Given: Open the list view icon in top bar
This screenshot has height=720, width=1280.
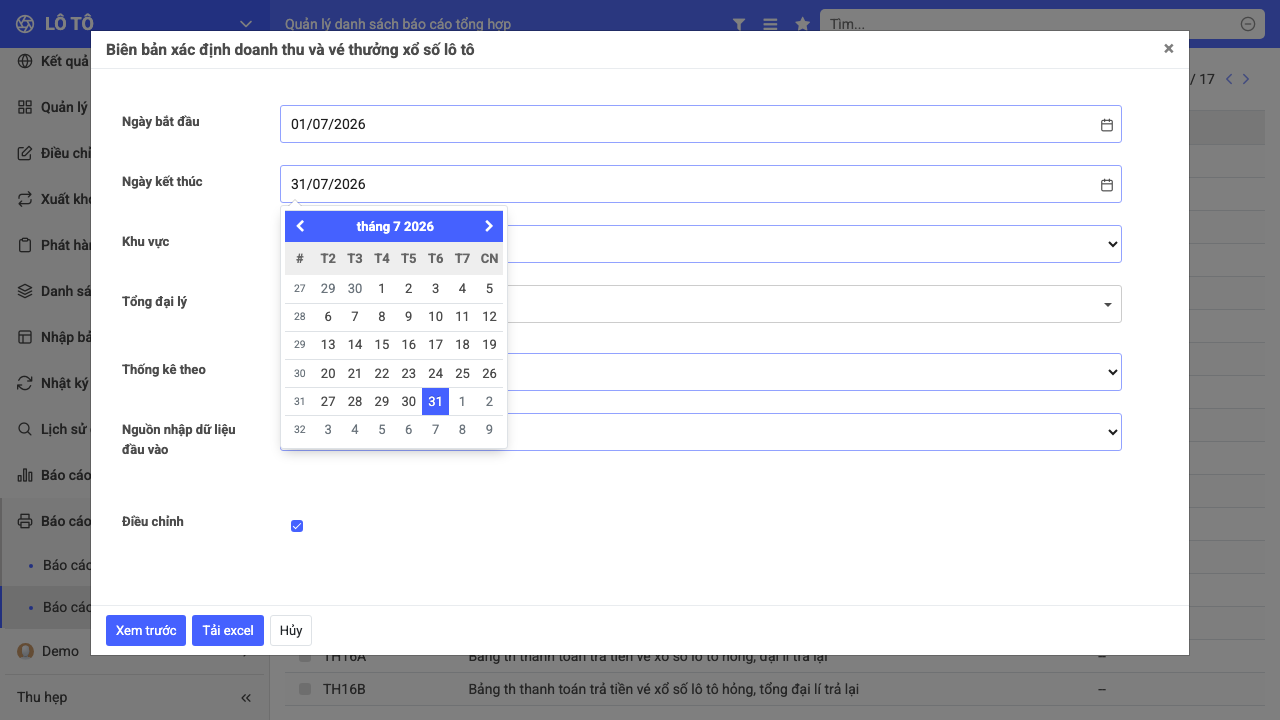Looking at the screenshot, I should [x=770, y=24].
